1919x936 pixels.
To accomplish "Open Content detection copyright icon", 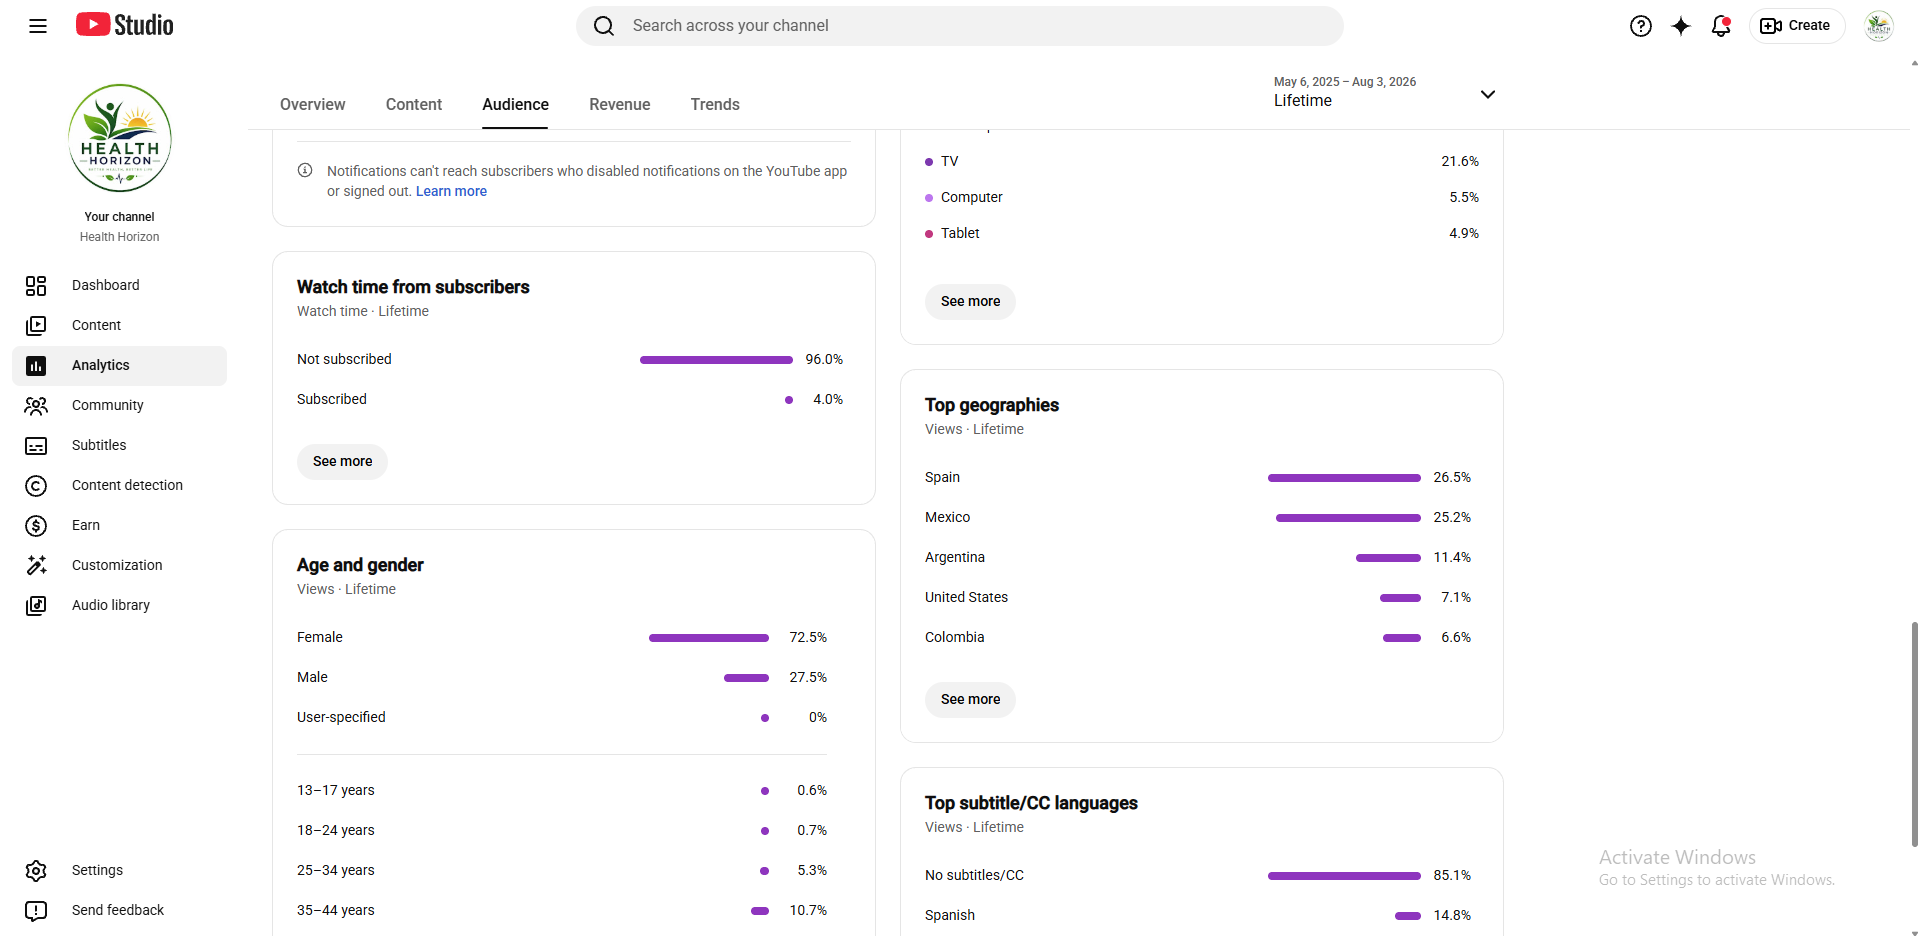I will pyautogui.click(x=36, y=486).
